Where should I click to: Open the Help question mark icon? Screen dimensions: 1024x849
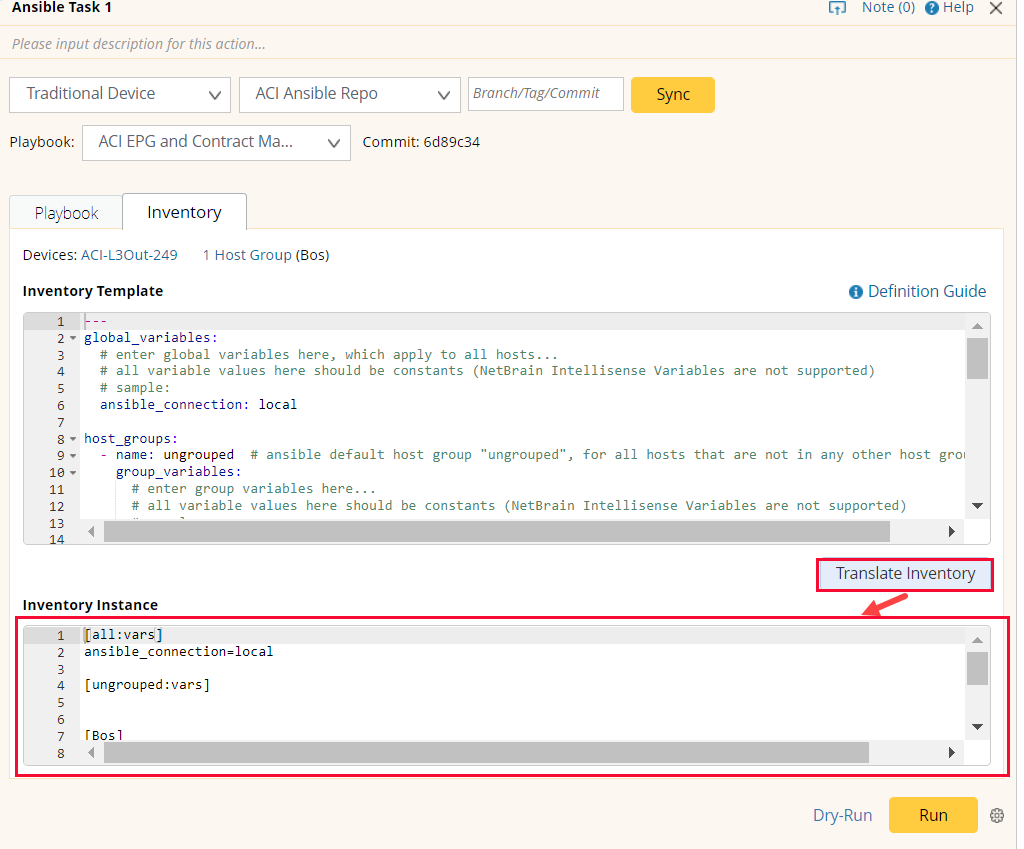pyautogui.click(x=932, y=8)
